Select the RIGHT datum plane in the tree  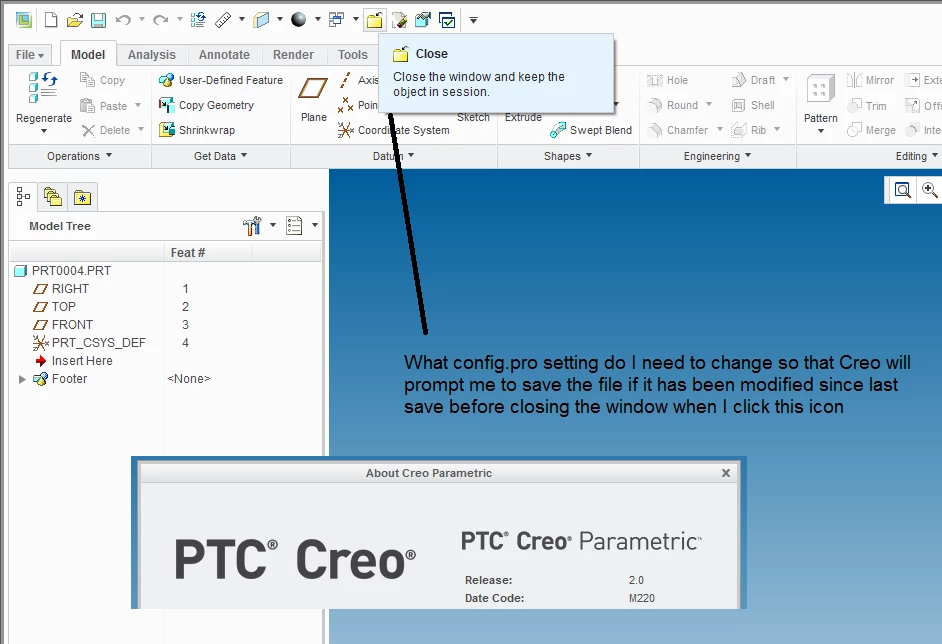[x=61, y=289]
